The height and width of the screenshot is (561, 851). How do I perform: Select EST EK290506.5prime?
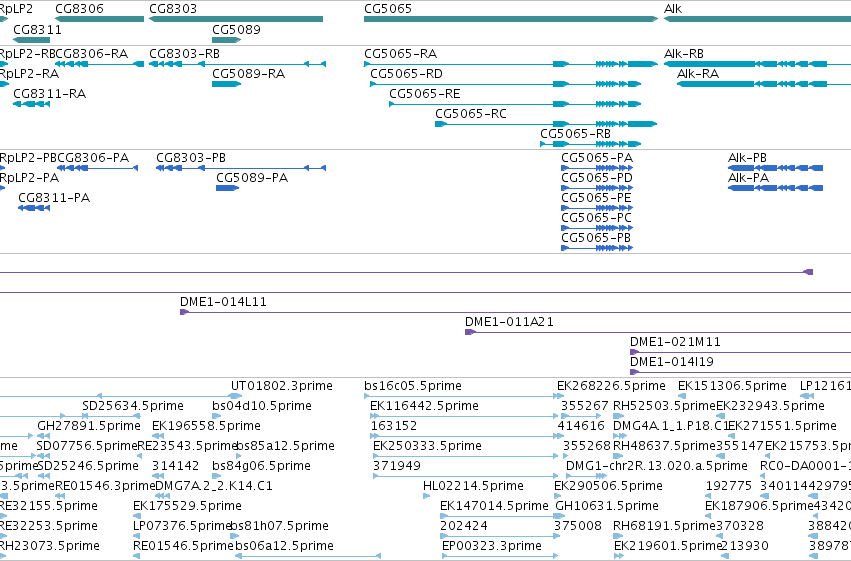click(608, 486)
